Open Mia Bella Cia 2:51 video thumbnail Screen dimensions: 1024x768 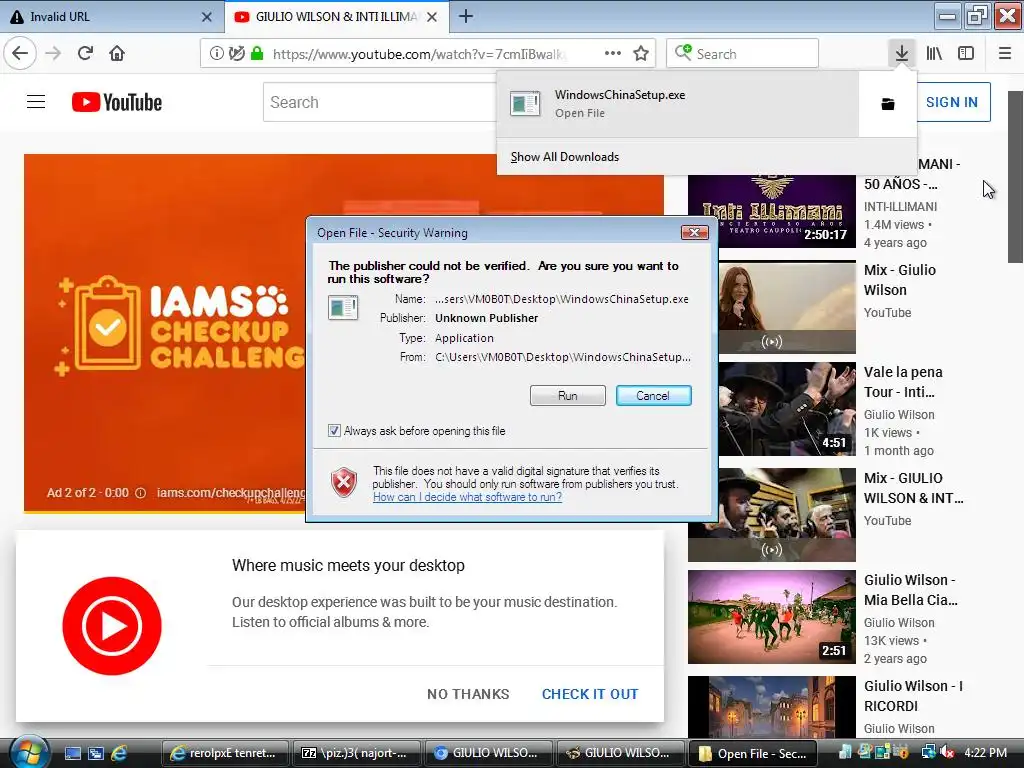[x=771, y=617]
